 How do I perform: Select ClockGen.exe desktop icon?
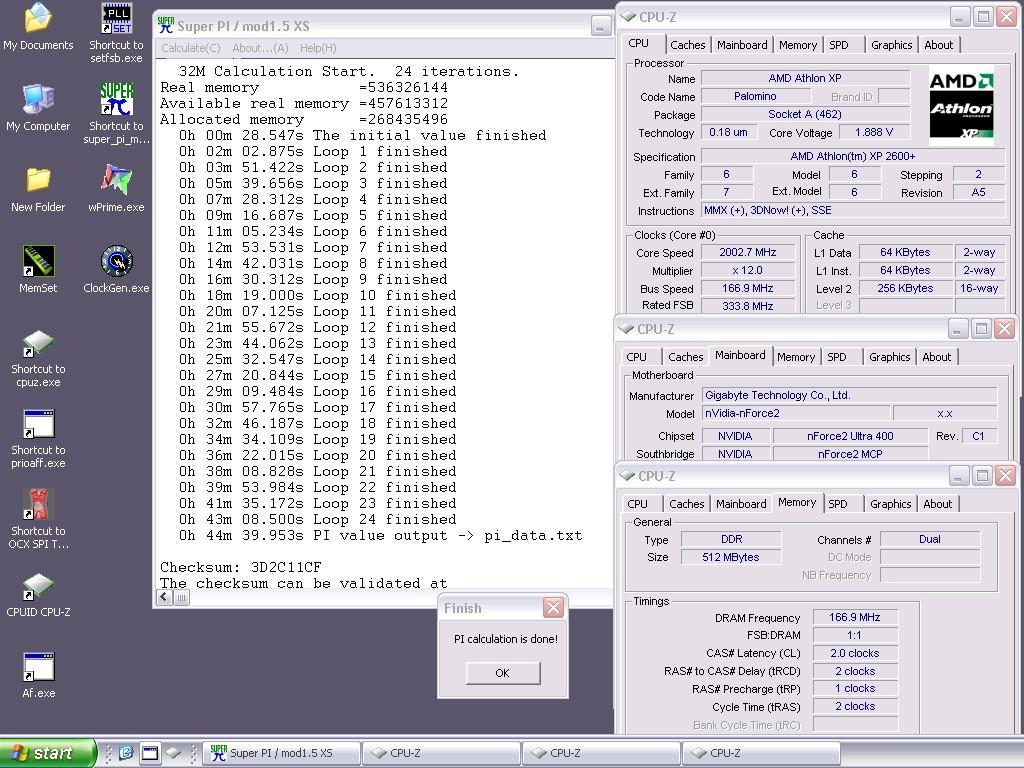click(x=116, y=270)
